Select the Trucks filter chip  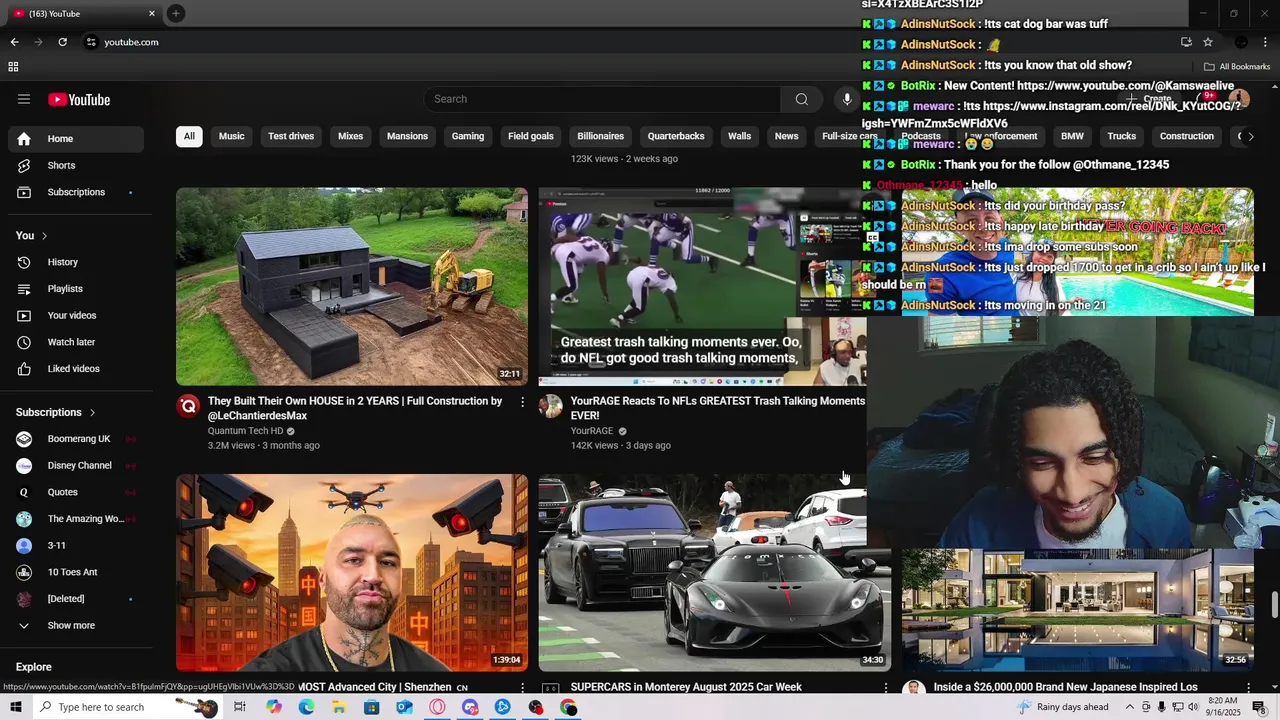pyautogui.click(x=1121, y=136)
